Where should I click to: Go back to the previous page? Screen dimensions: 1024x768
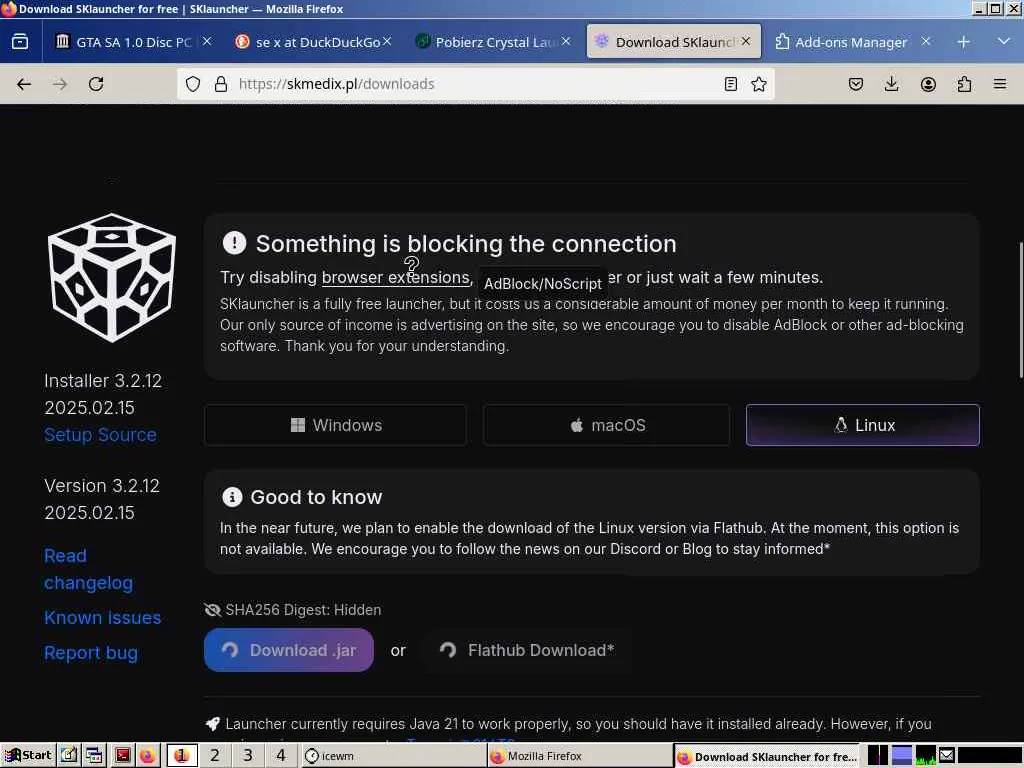(x=24, y=84)
